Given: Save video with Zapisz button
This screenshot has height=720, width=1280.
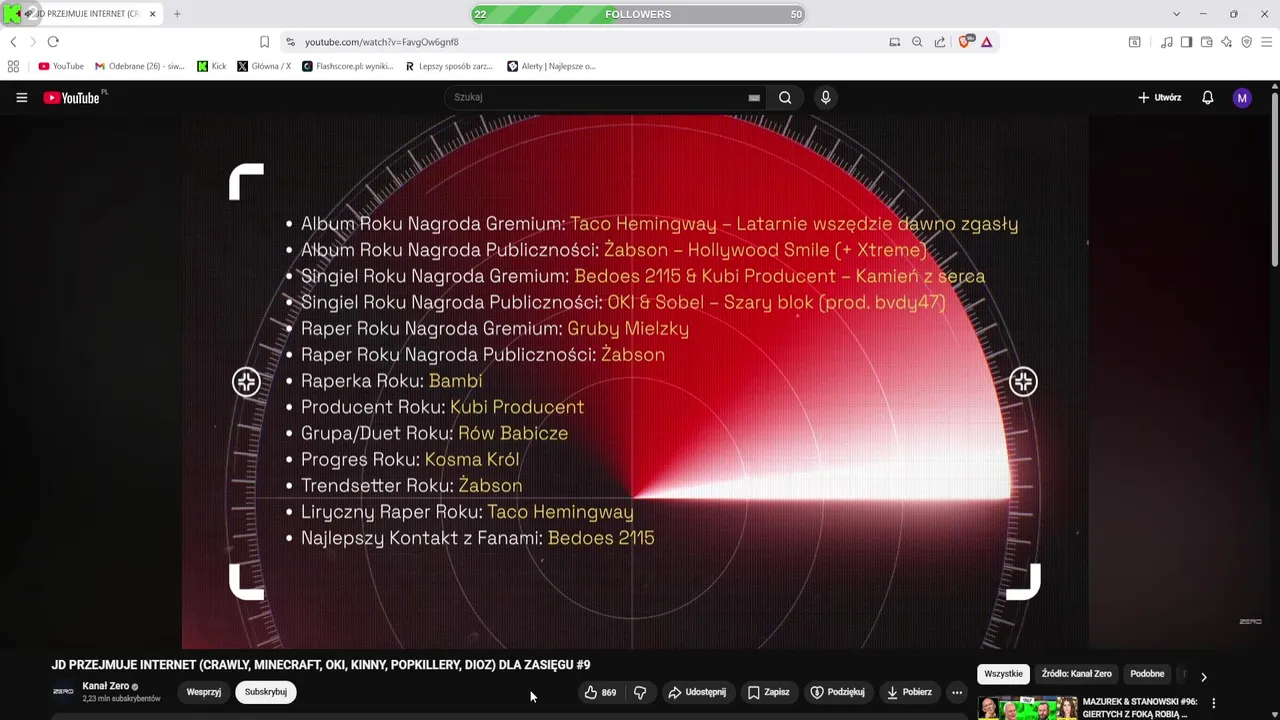Looking at the screenshot, I should point(768,692).
